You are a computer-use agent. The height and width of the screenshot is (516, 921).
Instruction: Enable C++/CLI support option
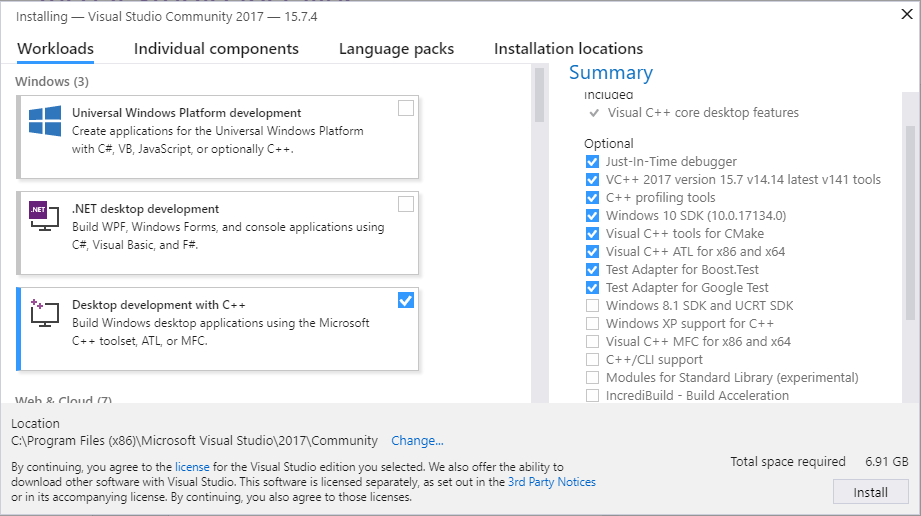[593, 360]
